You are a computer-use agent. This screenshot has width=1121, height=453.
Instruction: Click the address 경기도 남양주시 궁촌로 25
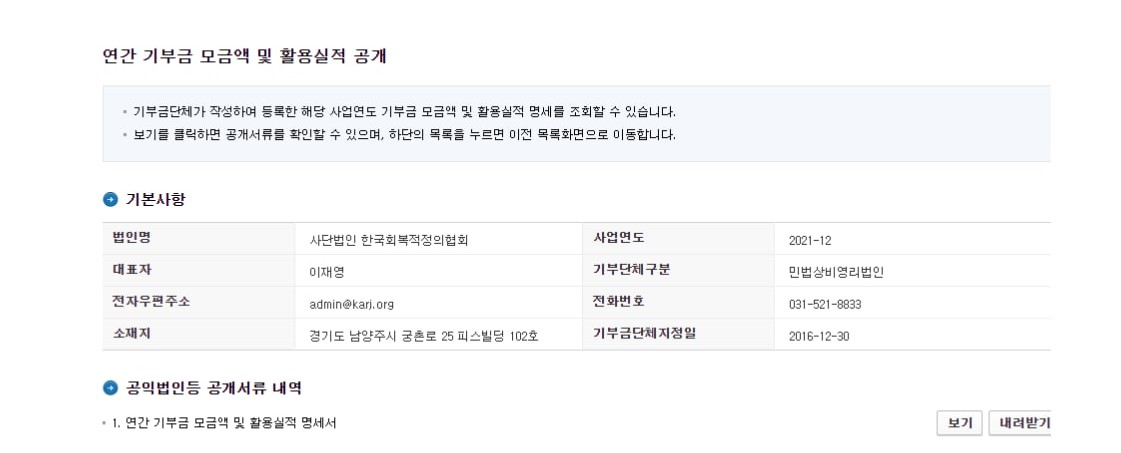(x=424, y=336)
